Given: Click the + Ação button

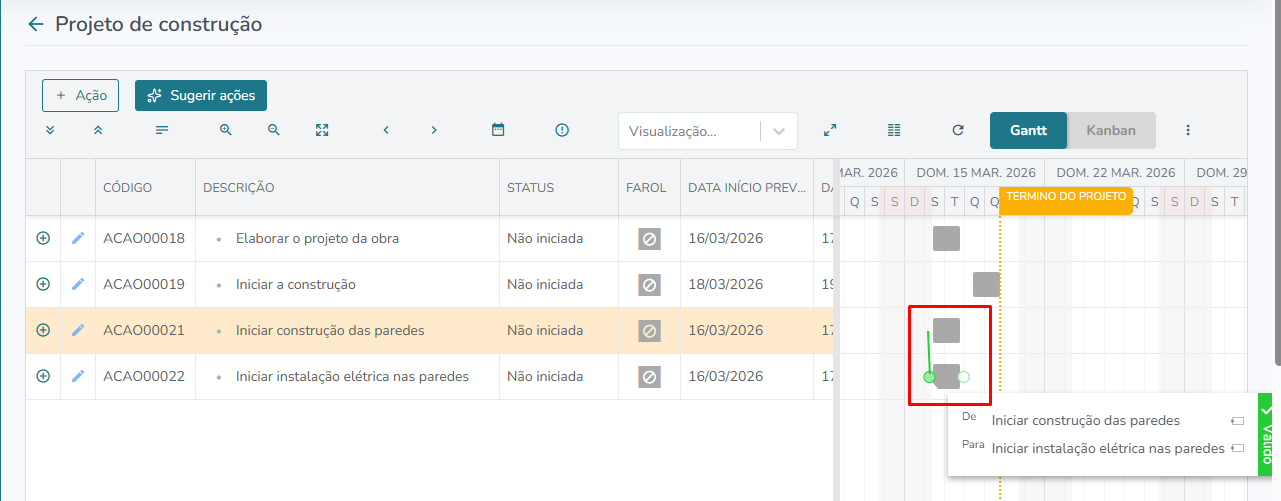Looking at the screenshot, I should tap(81, 95).
